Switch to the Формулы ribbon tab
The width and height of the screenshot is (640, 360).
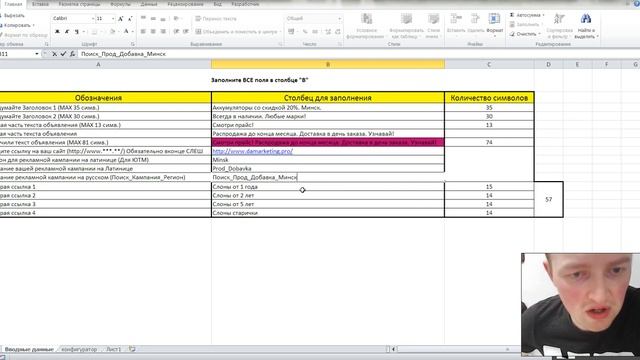[x=120, y=4]
